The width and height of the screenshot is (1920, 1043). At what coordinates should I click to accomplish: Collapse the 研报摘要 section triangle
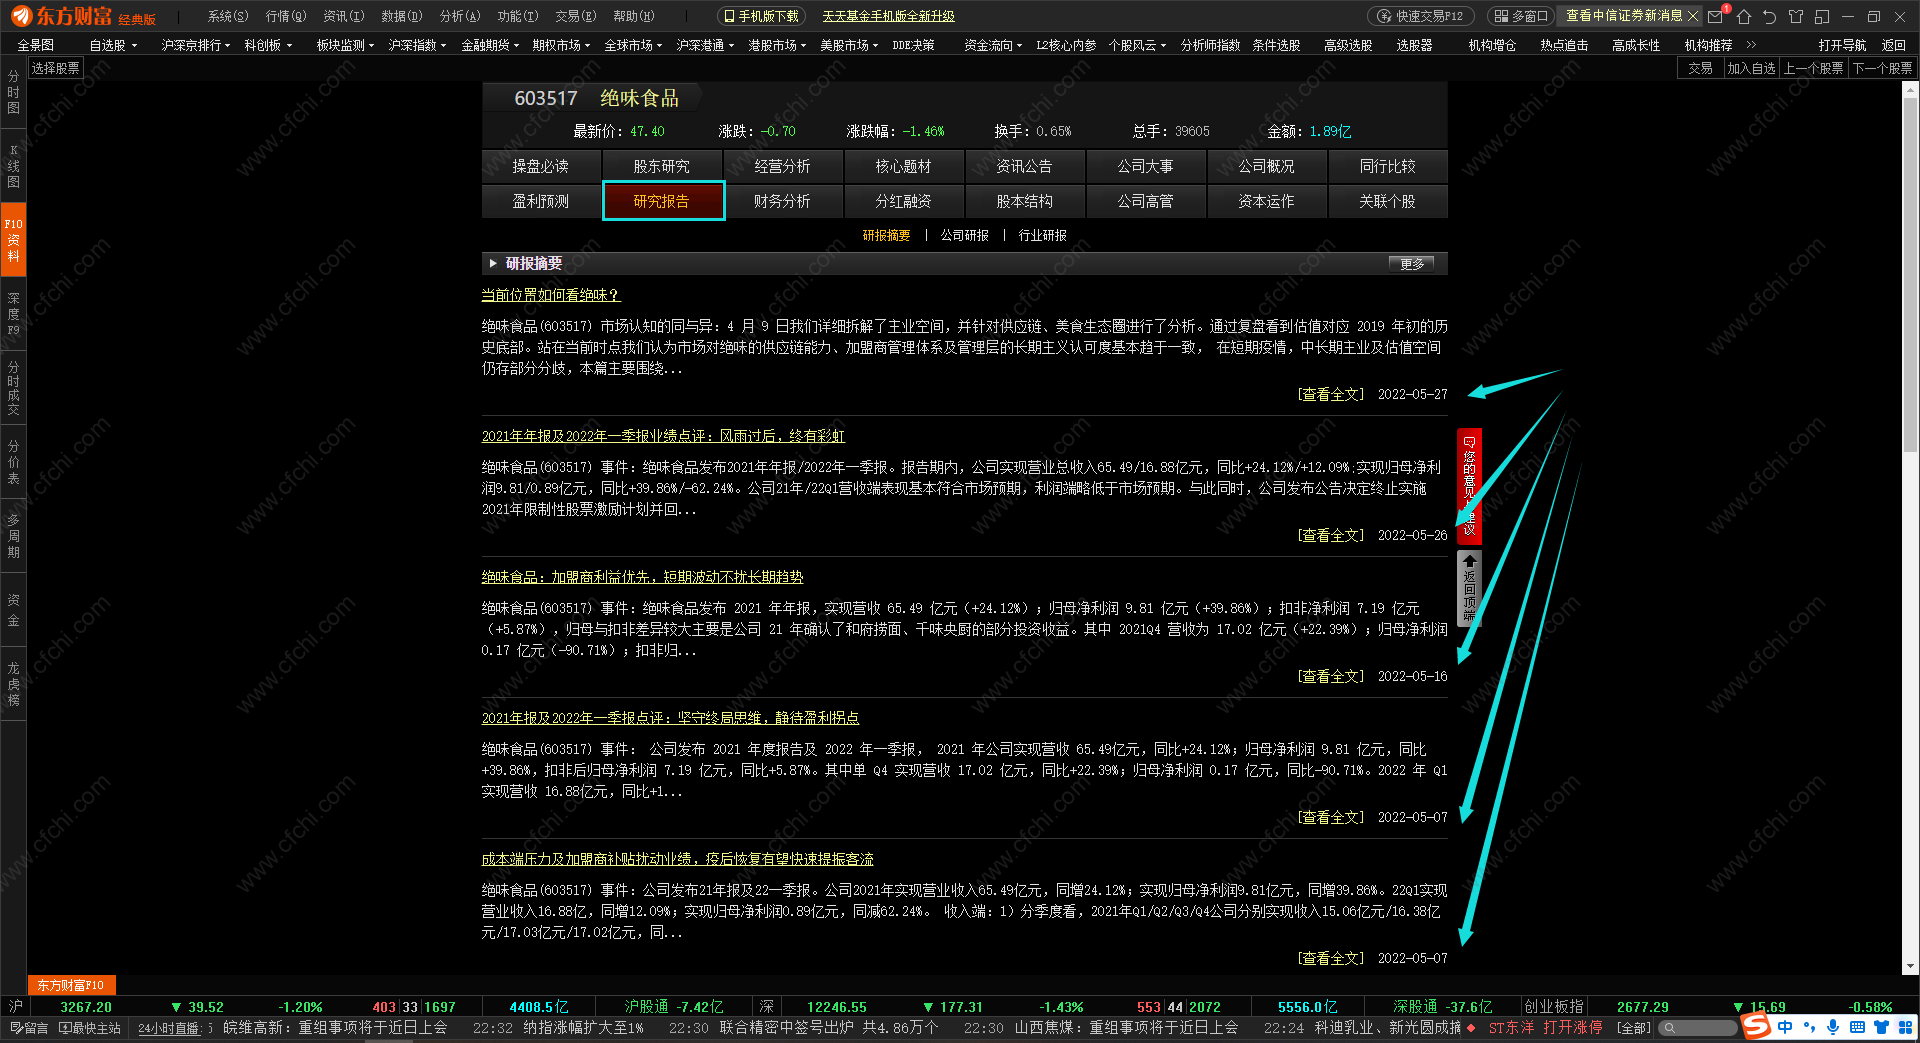point(493,263)
